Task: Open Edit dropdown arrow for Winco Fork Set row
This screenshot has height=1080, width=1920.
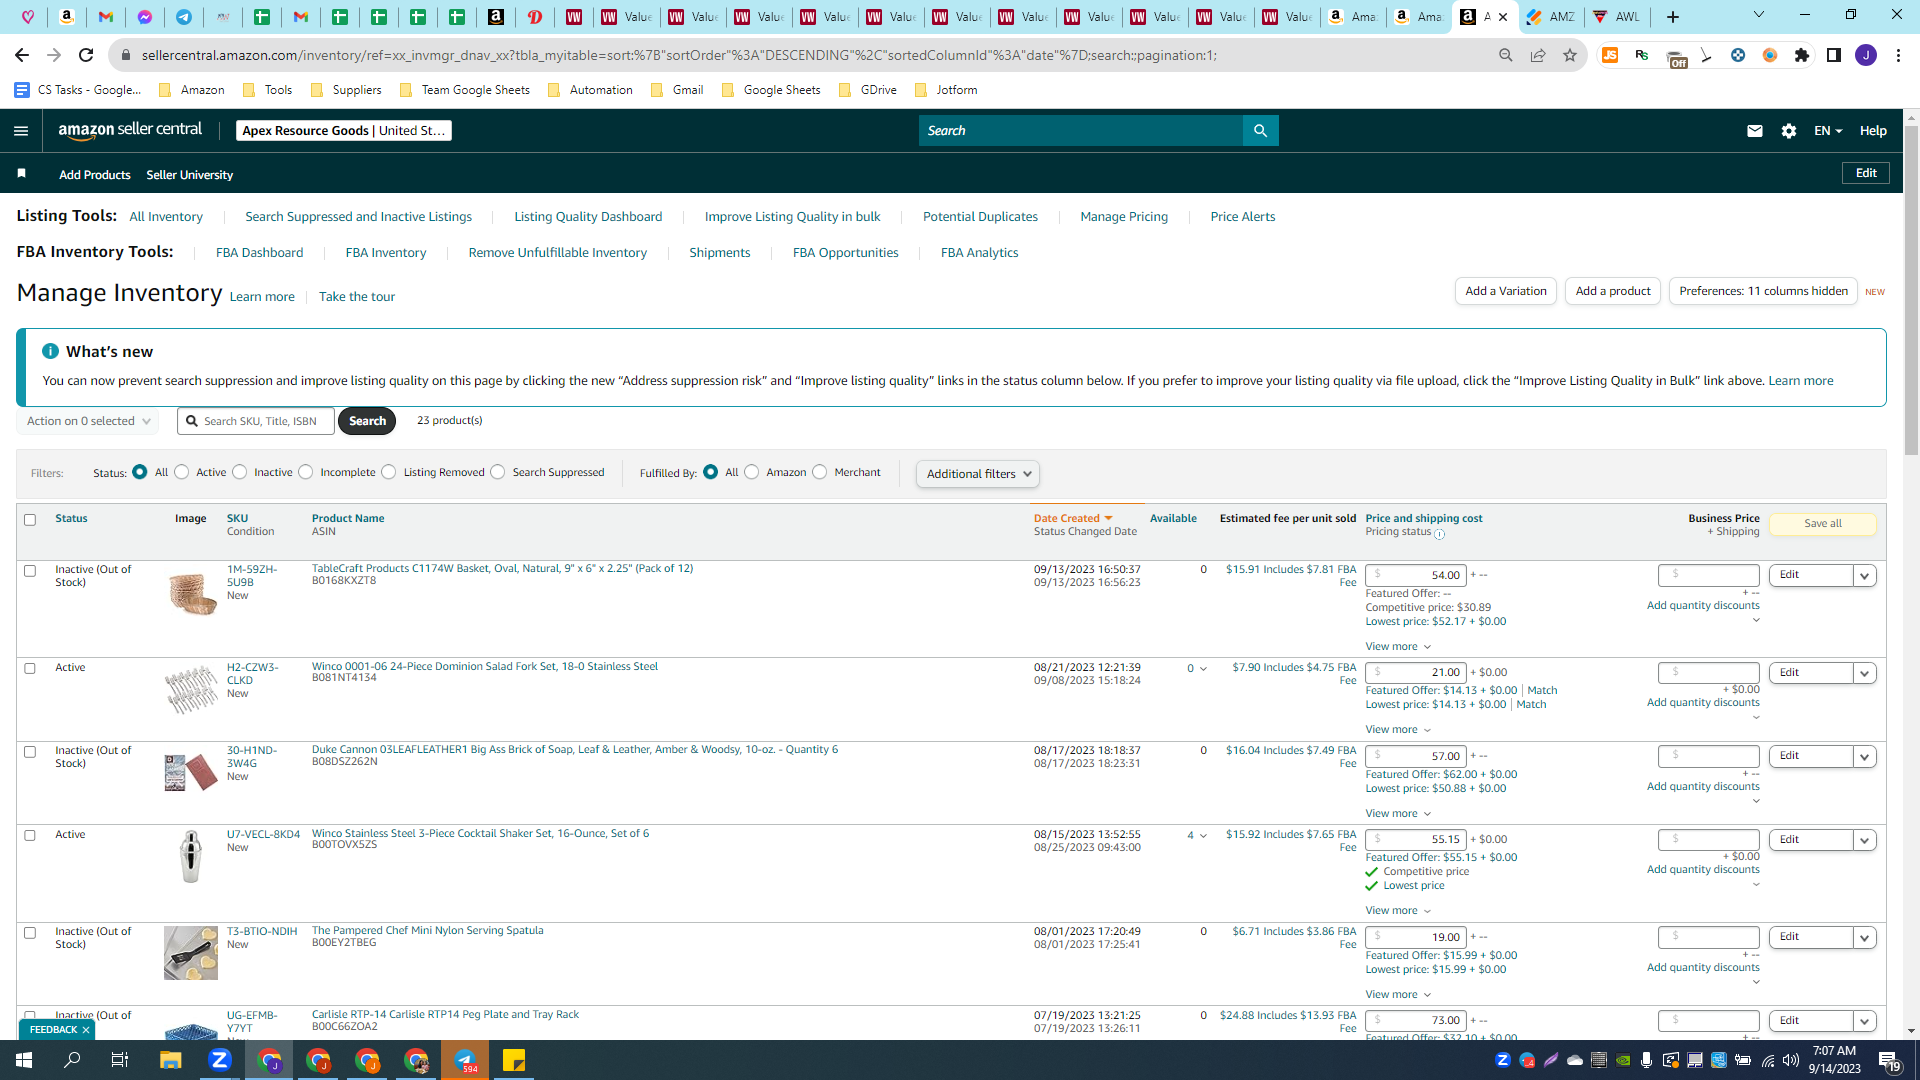Action: [1865, 674]
